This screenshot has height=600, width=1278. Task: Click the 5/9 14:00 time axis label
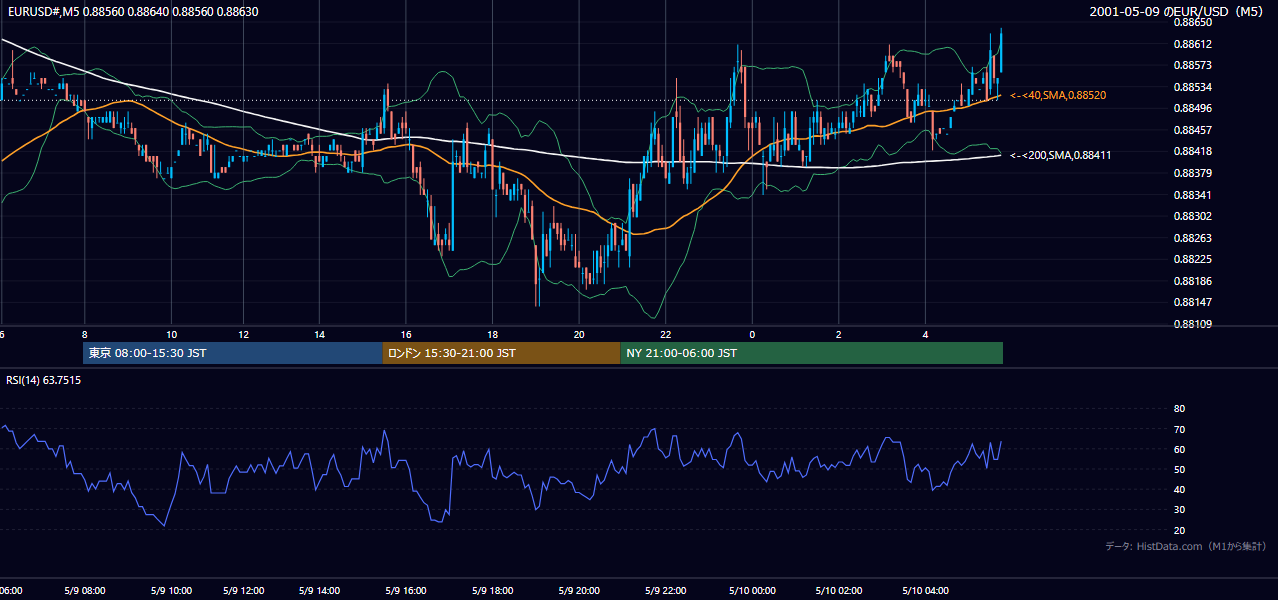click(322, 591)
